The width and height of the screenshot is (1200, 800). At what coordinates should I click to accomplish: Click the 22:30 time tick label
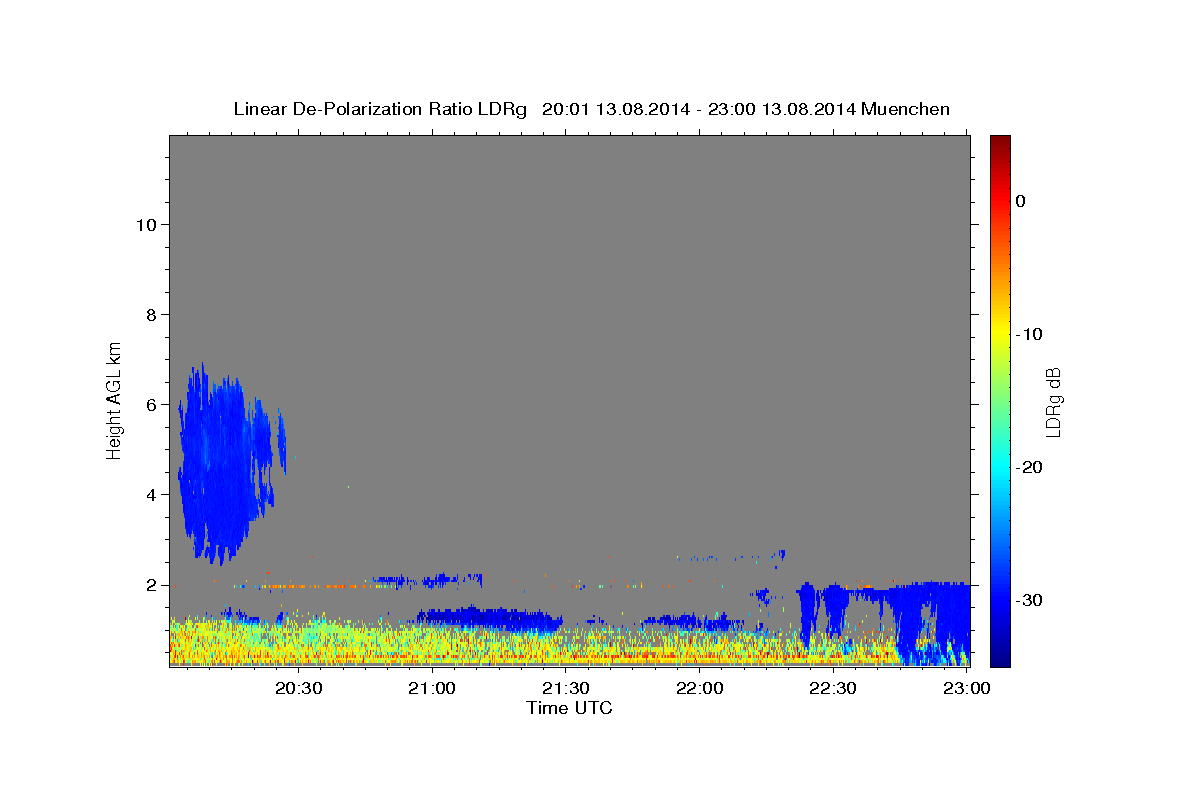(x=833, y=689)
